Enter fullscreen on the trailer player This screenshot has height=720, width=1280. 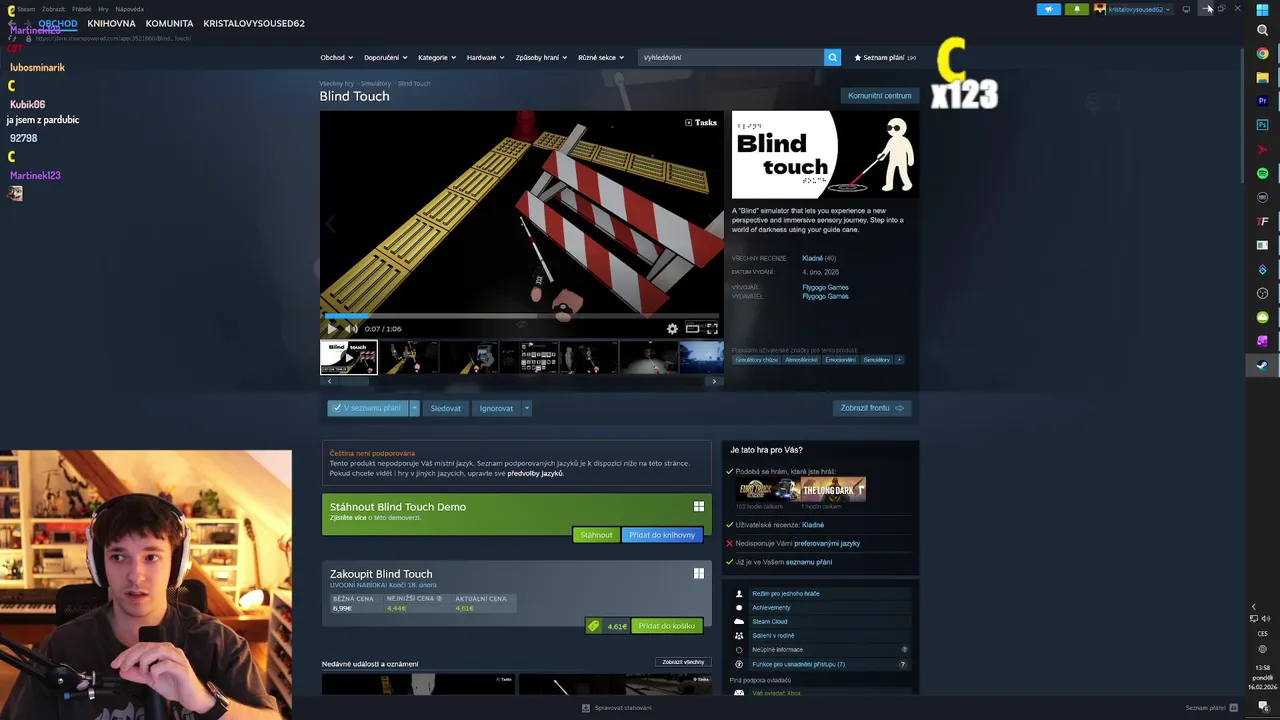click(712, 328)
